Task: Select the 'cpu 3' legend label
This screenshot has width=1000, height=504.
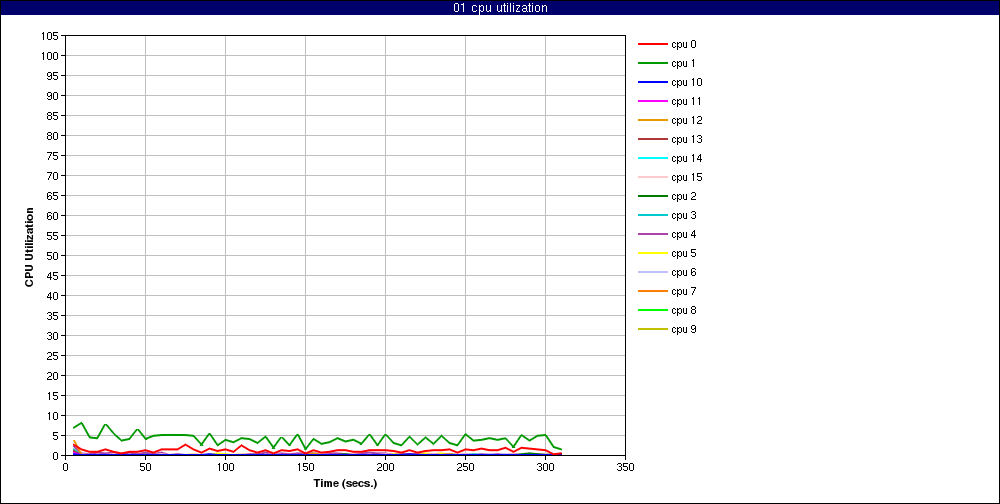Action: click(x=684, y=215)
